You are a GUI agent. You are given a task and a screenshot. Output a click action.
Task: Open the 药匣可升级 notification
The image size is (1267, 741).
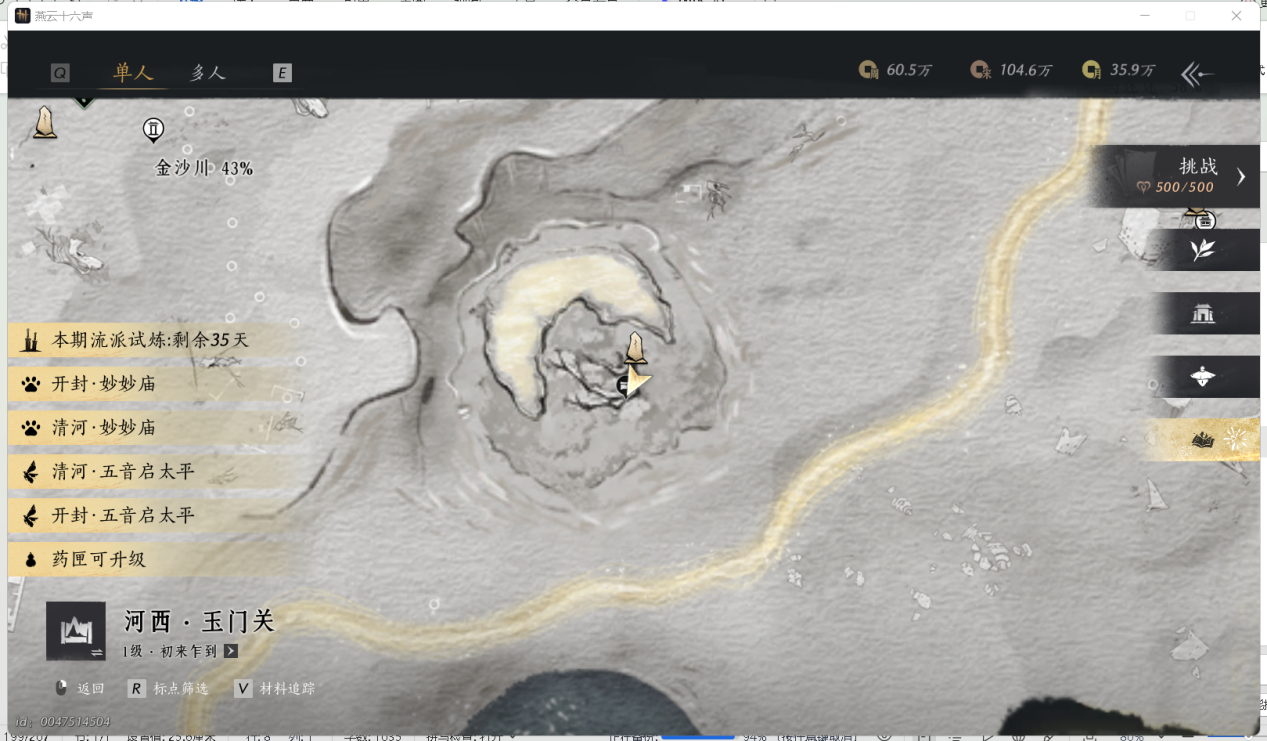[x=98, y=560]
